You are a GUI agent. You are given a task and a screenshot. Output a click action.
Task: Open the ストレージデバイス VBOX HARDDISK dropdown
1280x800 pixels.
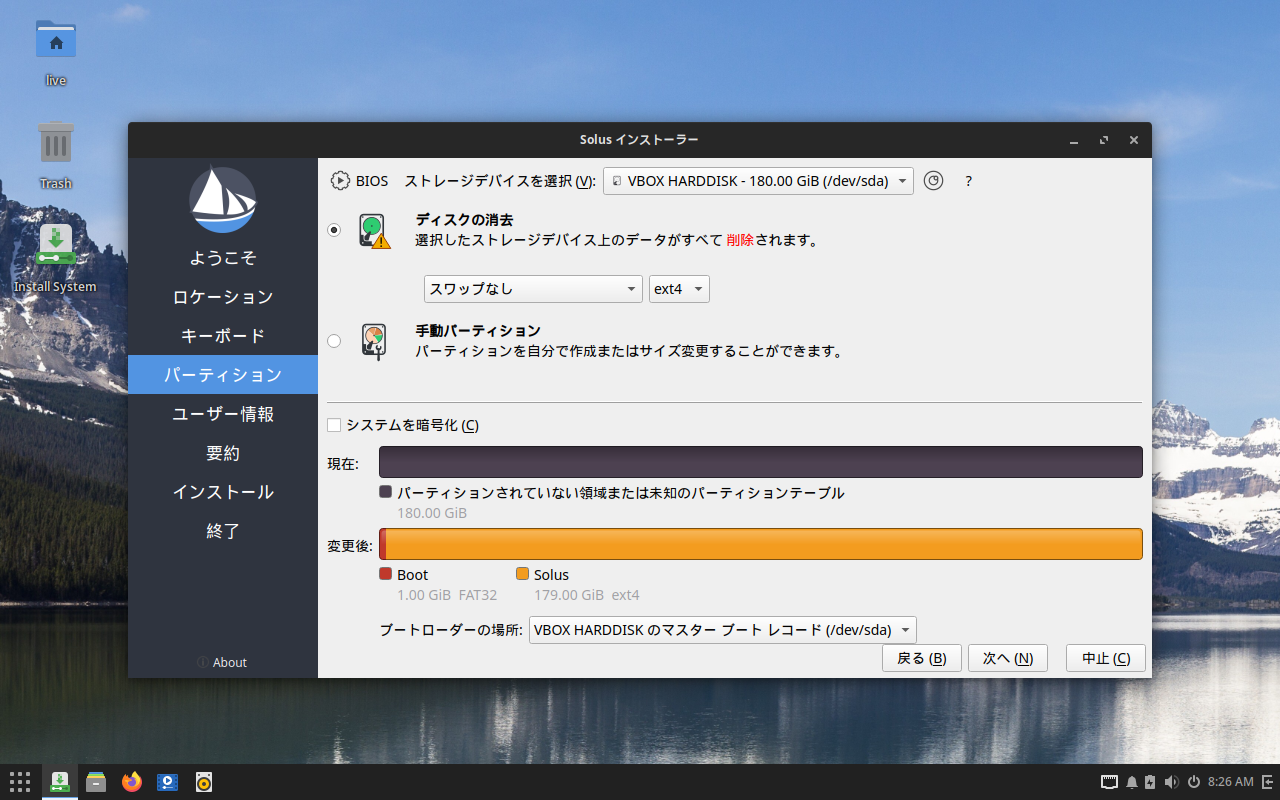758,181
